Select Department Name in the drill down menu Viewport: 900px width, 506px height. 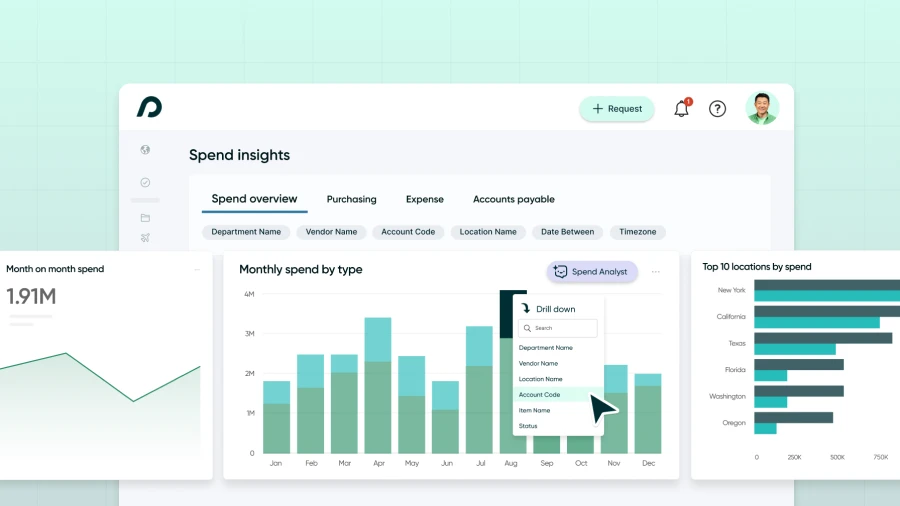[545, 348]
